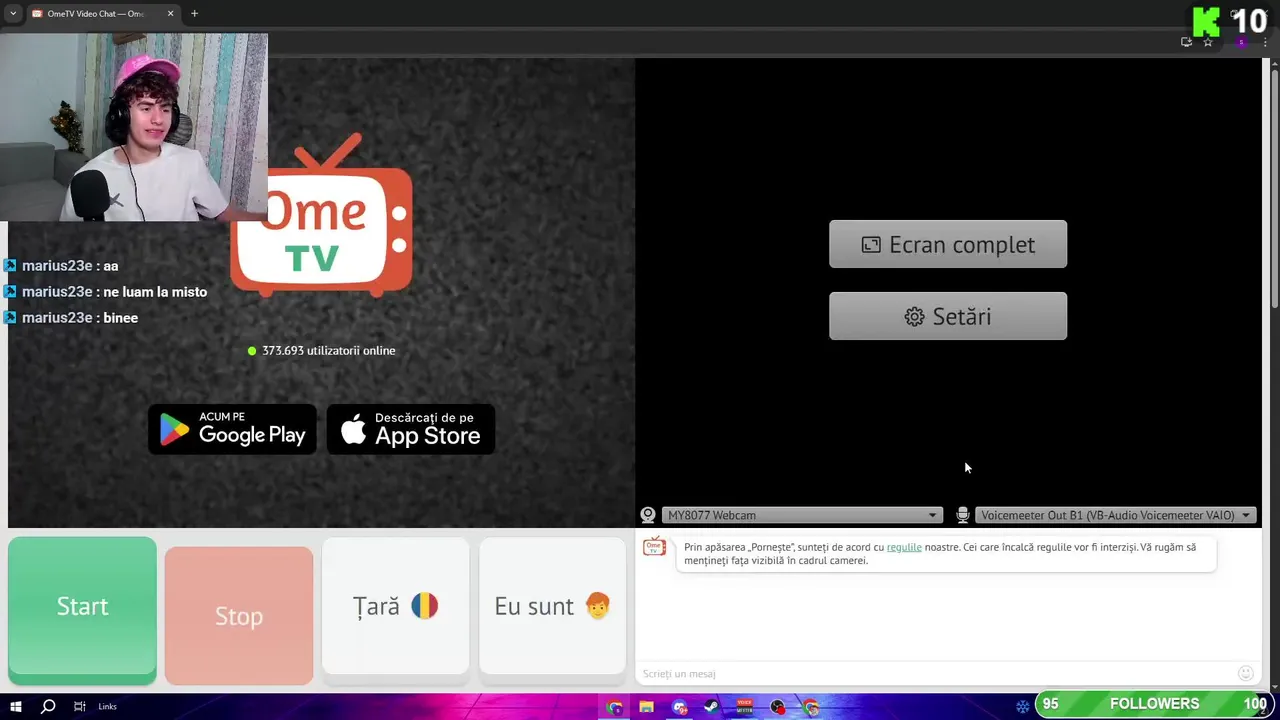Open a new browser tab
1280x720 pixels.
pos(194,14)
